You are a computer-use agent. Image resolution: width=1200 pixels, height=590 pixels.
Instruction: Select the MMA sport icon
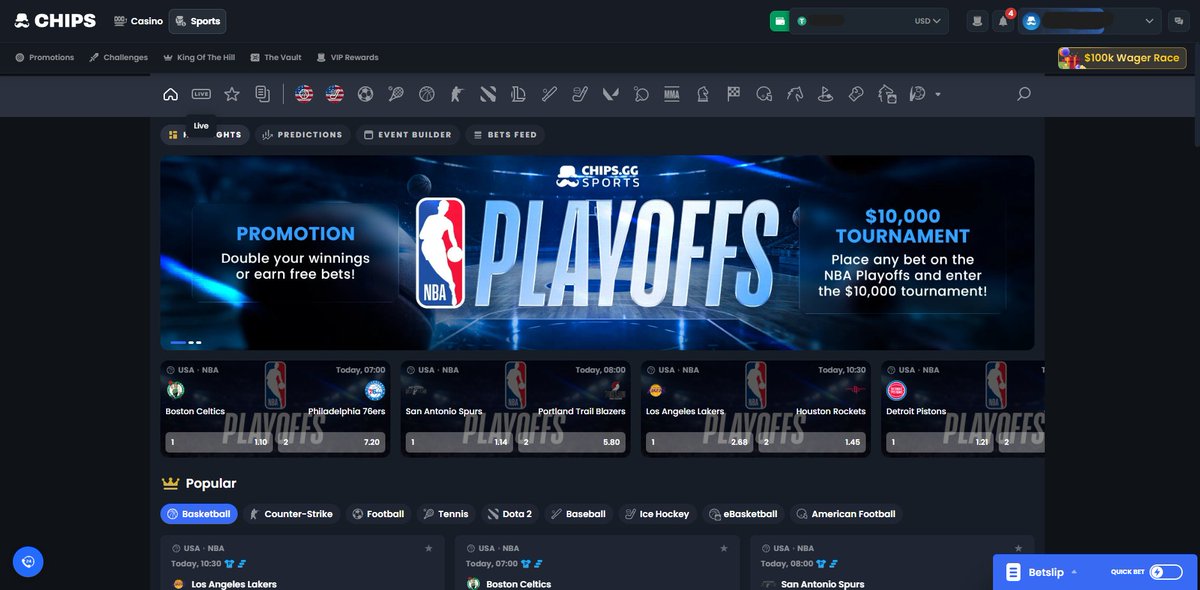[x=671, y=94]
